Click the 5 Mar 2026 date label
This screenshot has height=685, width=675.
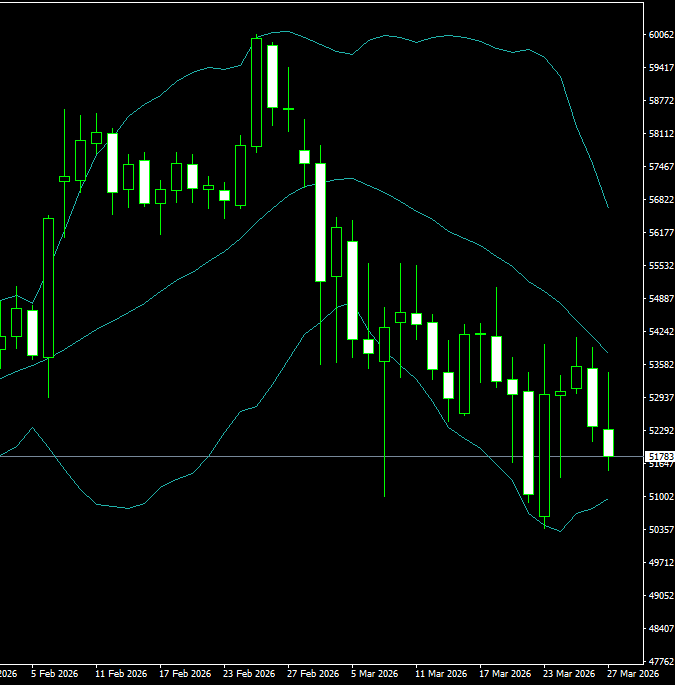[x=375, y=675]
